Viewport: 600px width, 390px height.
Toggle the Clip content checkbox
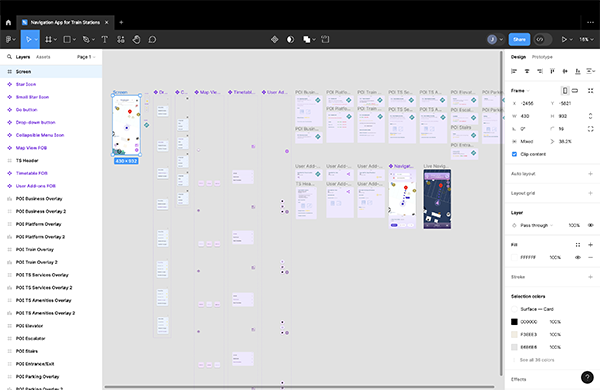point(514,154)
